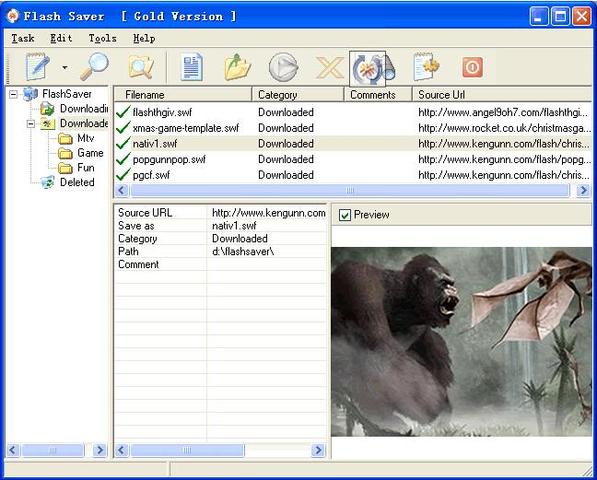Click the magnifying glass search icon

click(x=94, y=67)
